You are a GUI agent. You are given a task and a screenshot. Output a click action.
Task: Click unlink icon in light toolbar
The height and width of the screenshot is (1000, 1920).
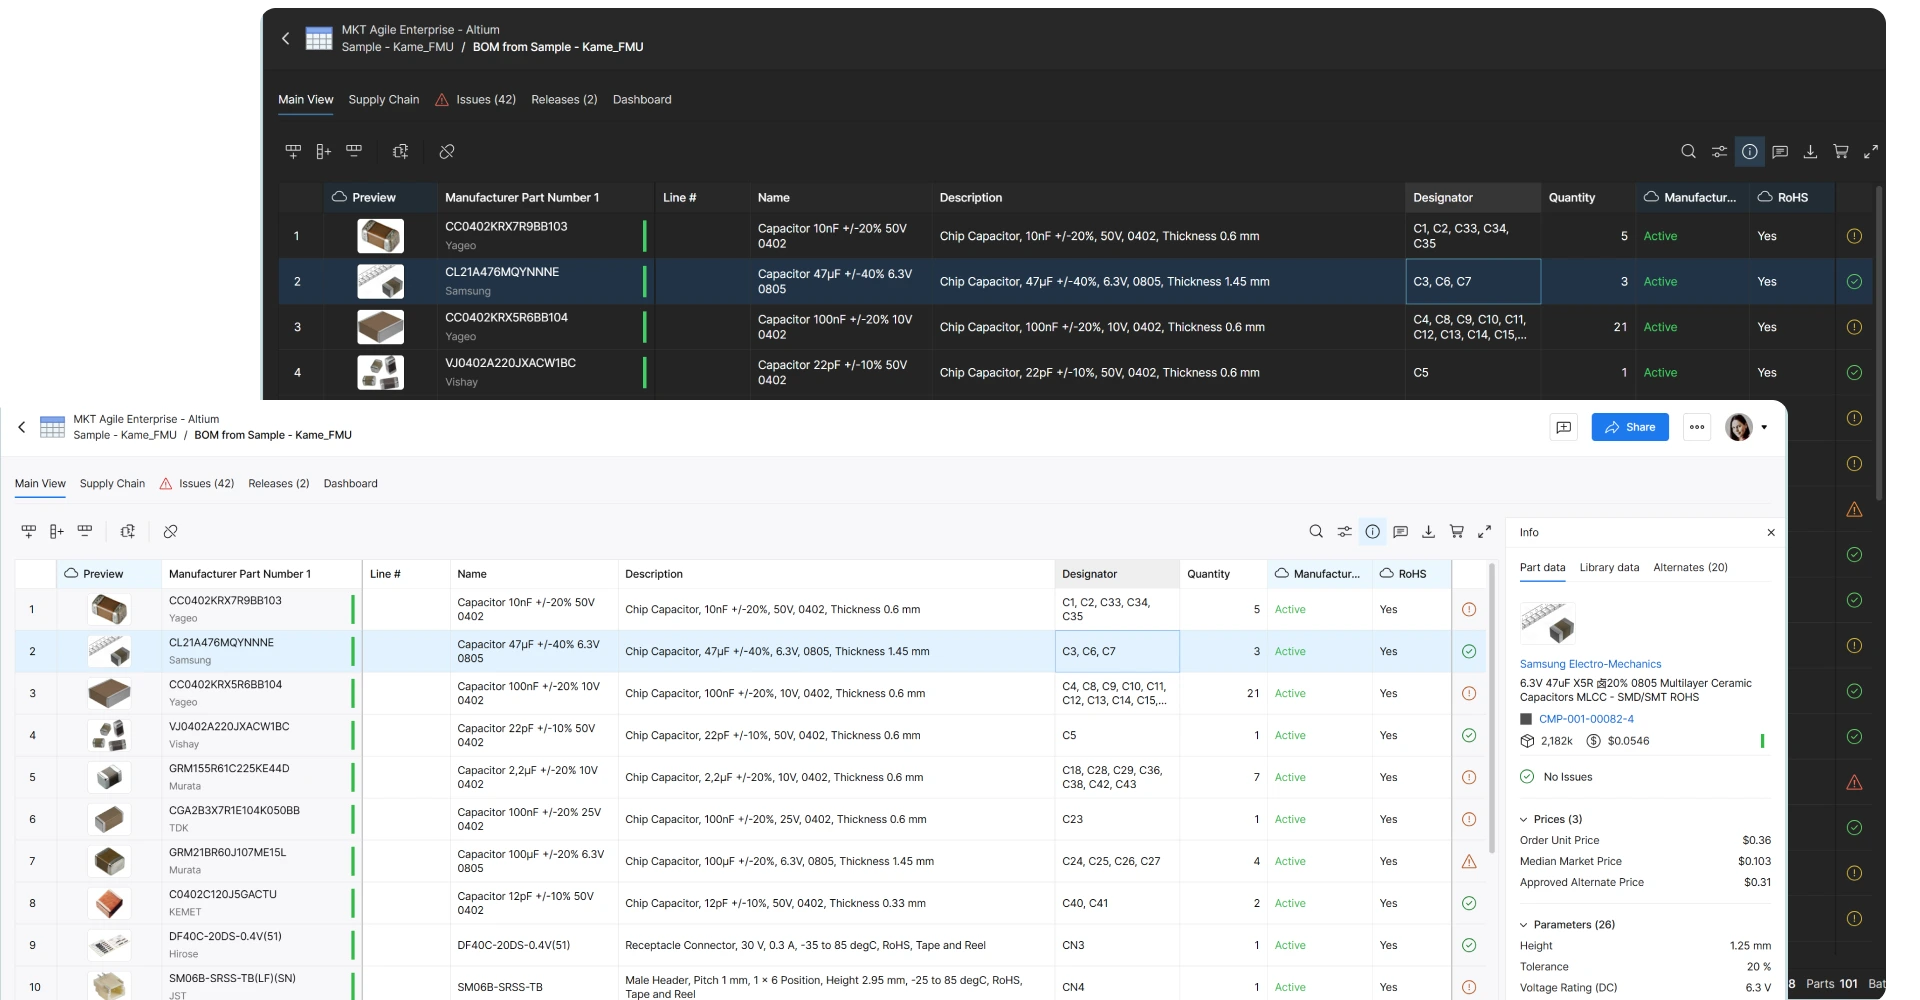click(x=170, y=531)
